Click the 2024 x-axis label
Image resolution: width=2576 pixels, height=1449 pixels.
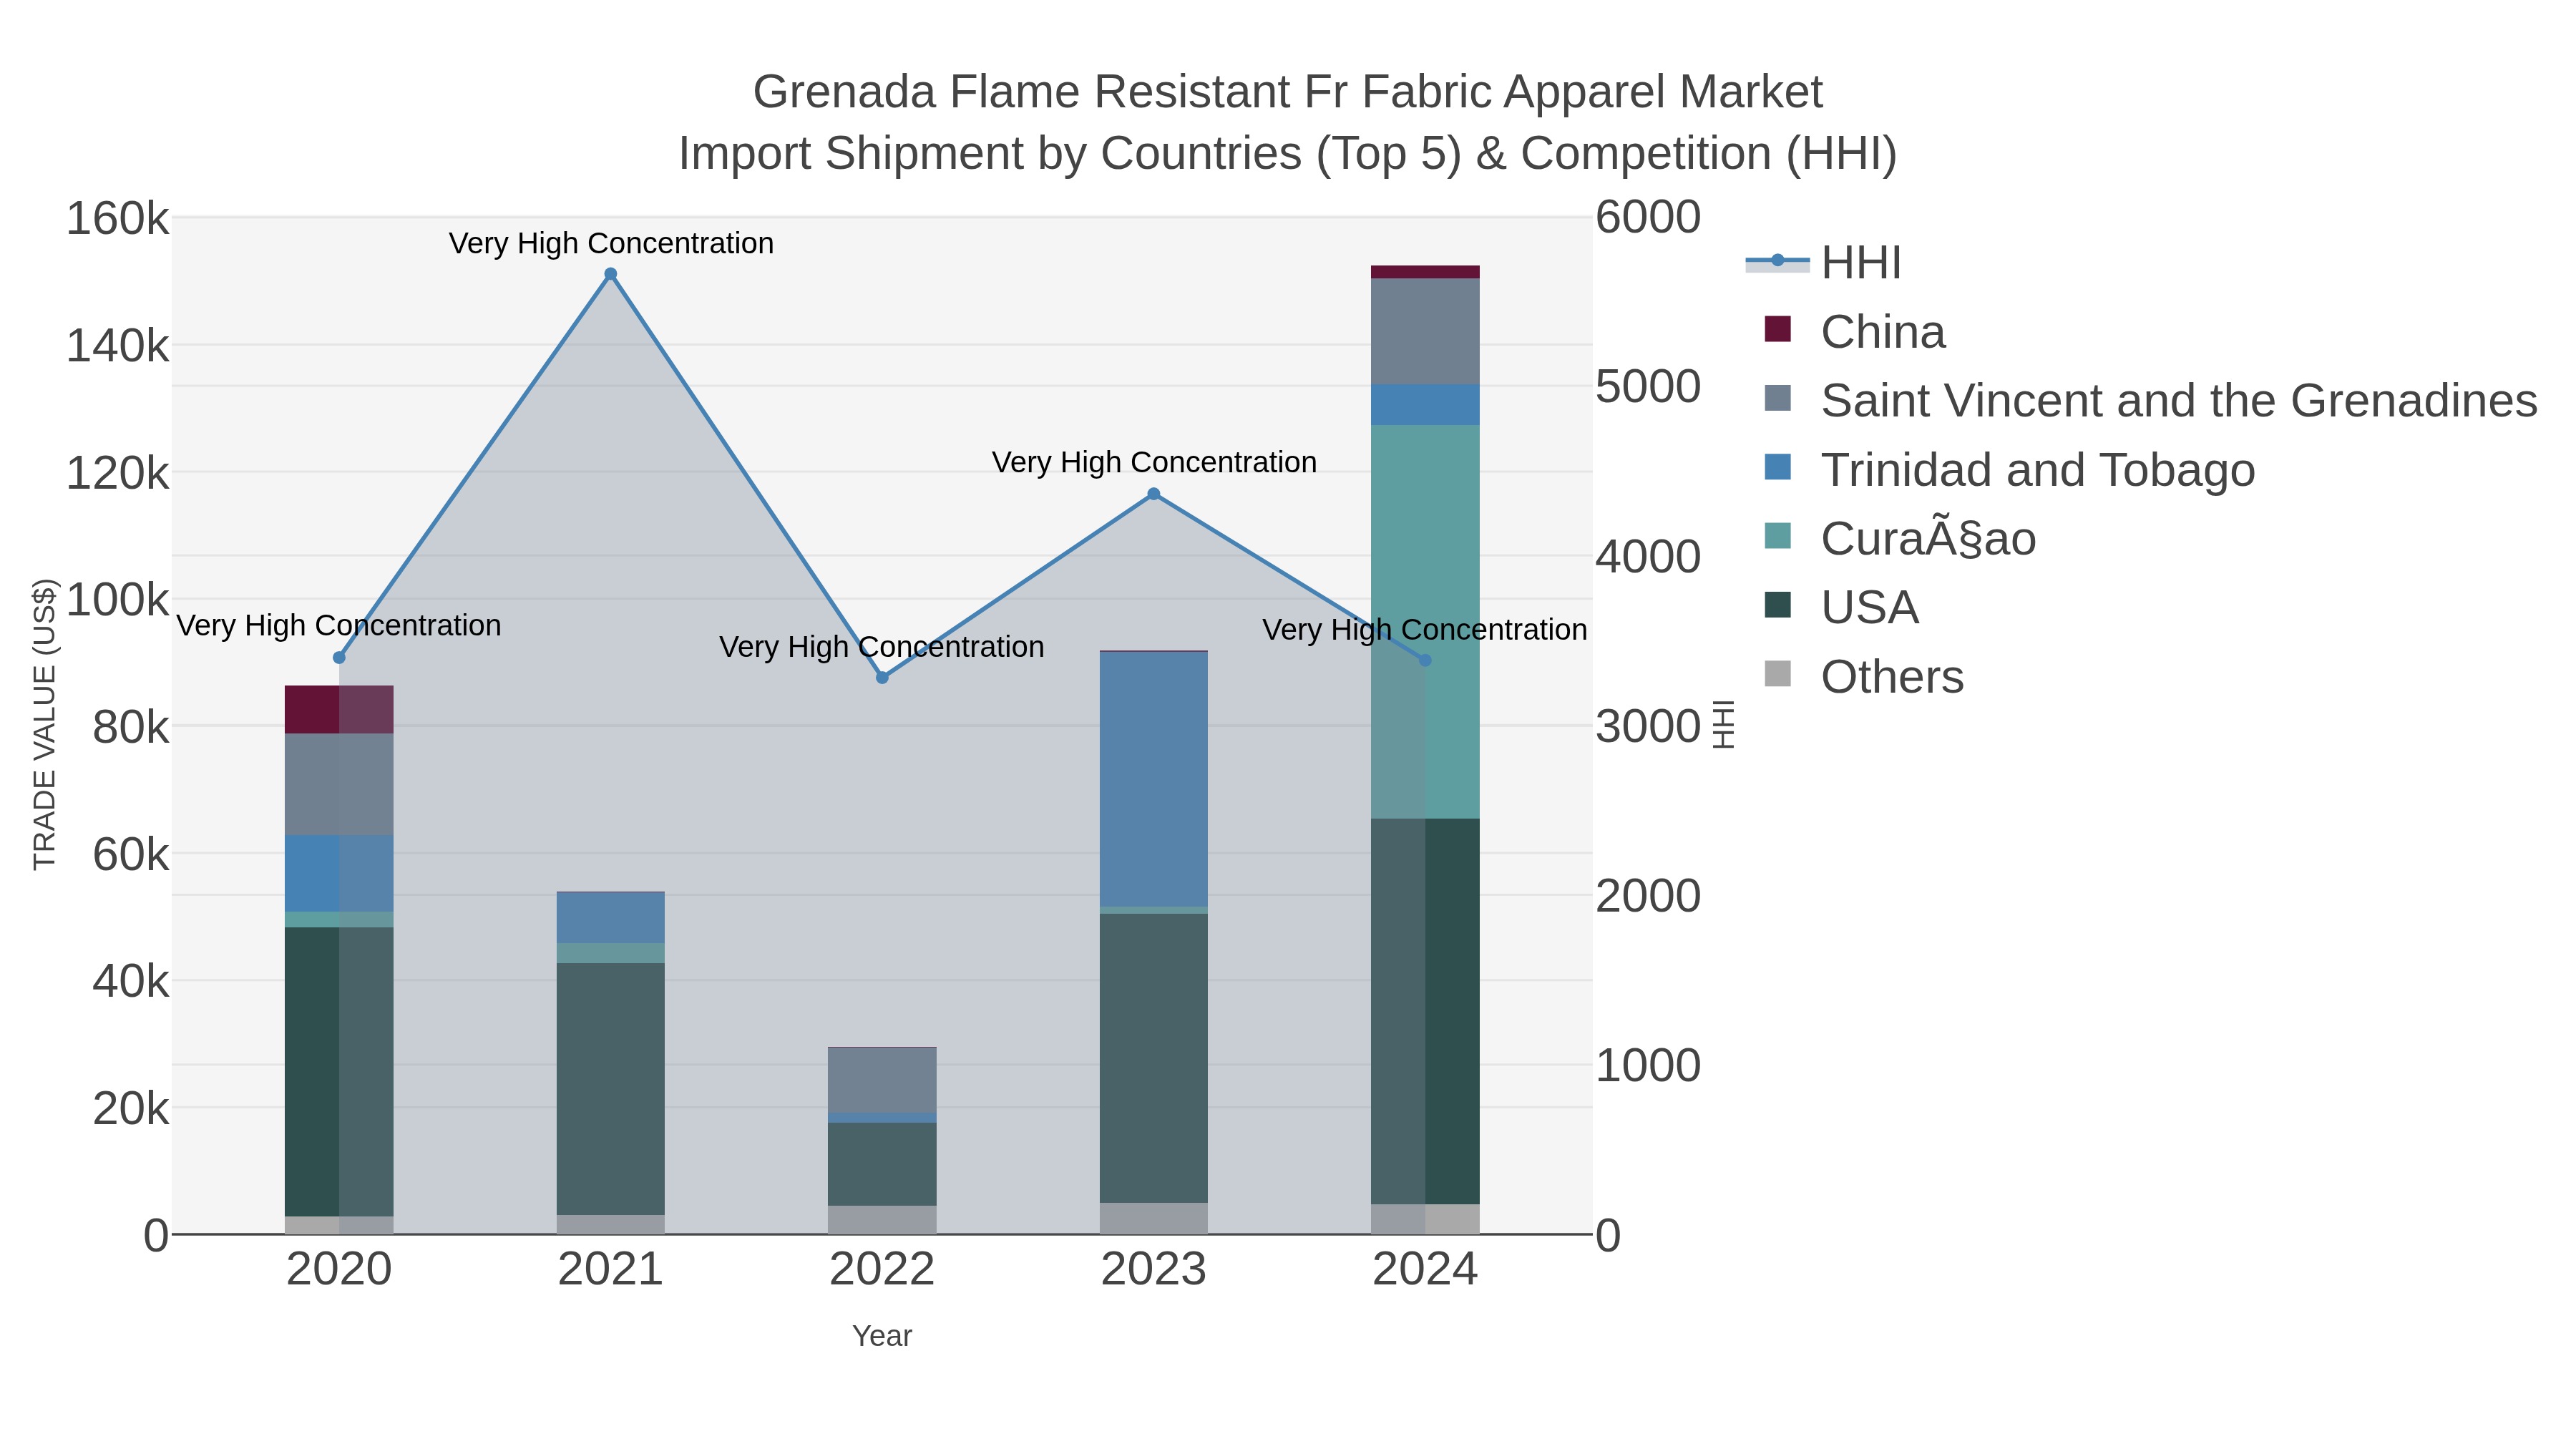(x=1425, y=1270)
